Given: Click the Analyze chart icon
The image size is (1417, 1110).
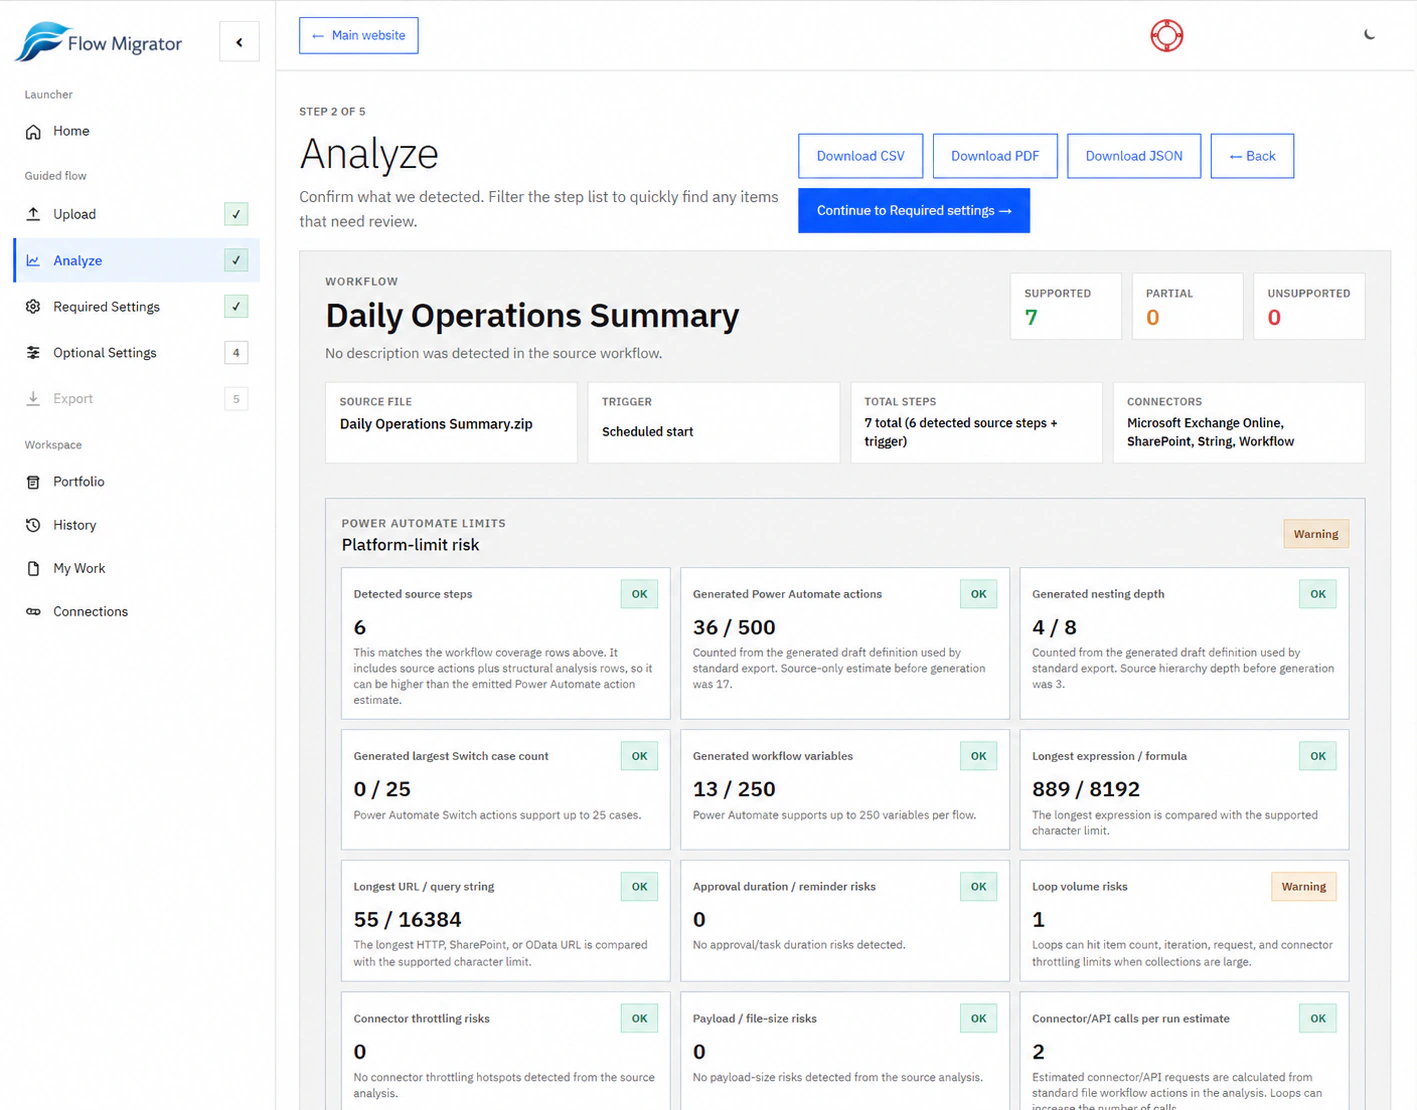Looking at the screenshot, I should (33, 260).
